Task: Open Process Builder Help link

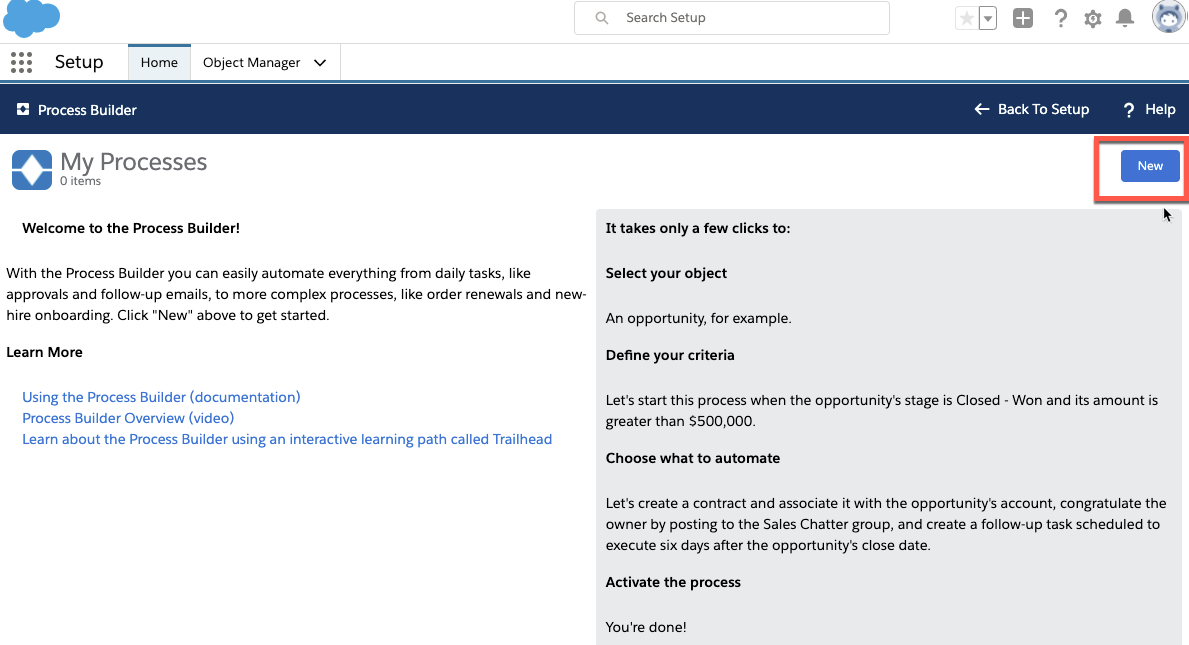Action: (x=1149, y=110)
